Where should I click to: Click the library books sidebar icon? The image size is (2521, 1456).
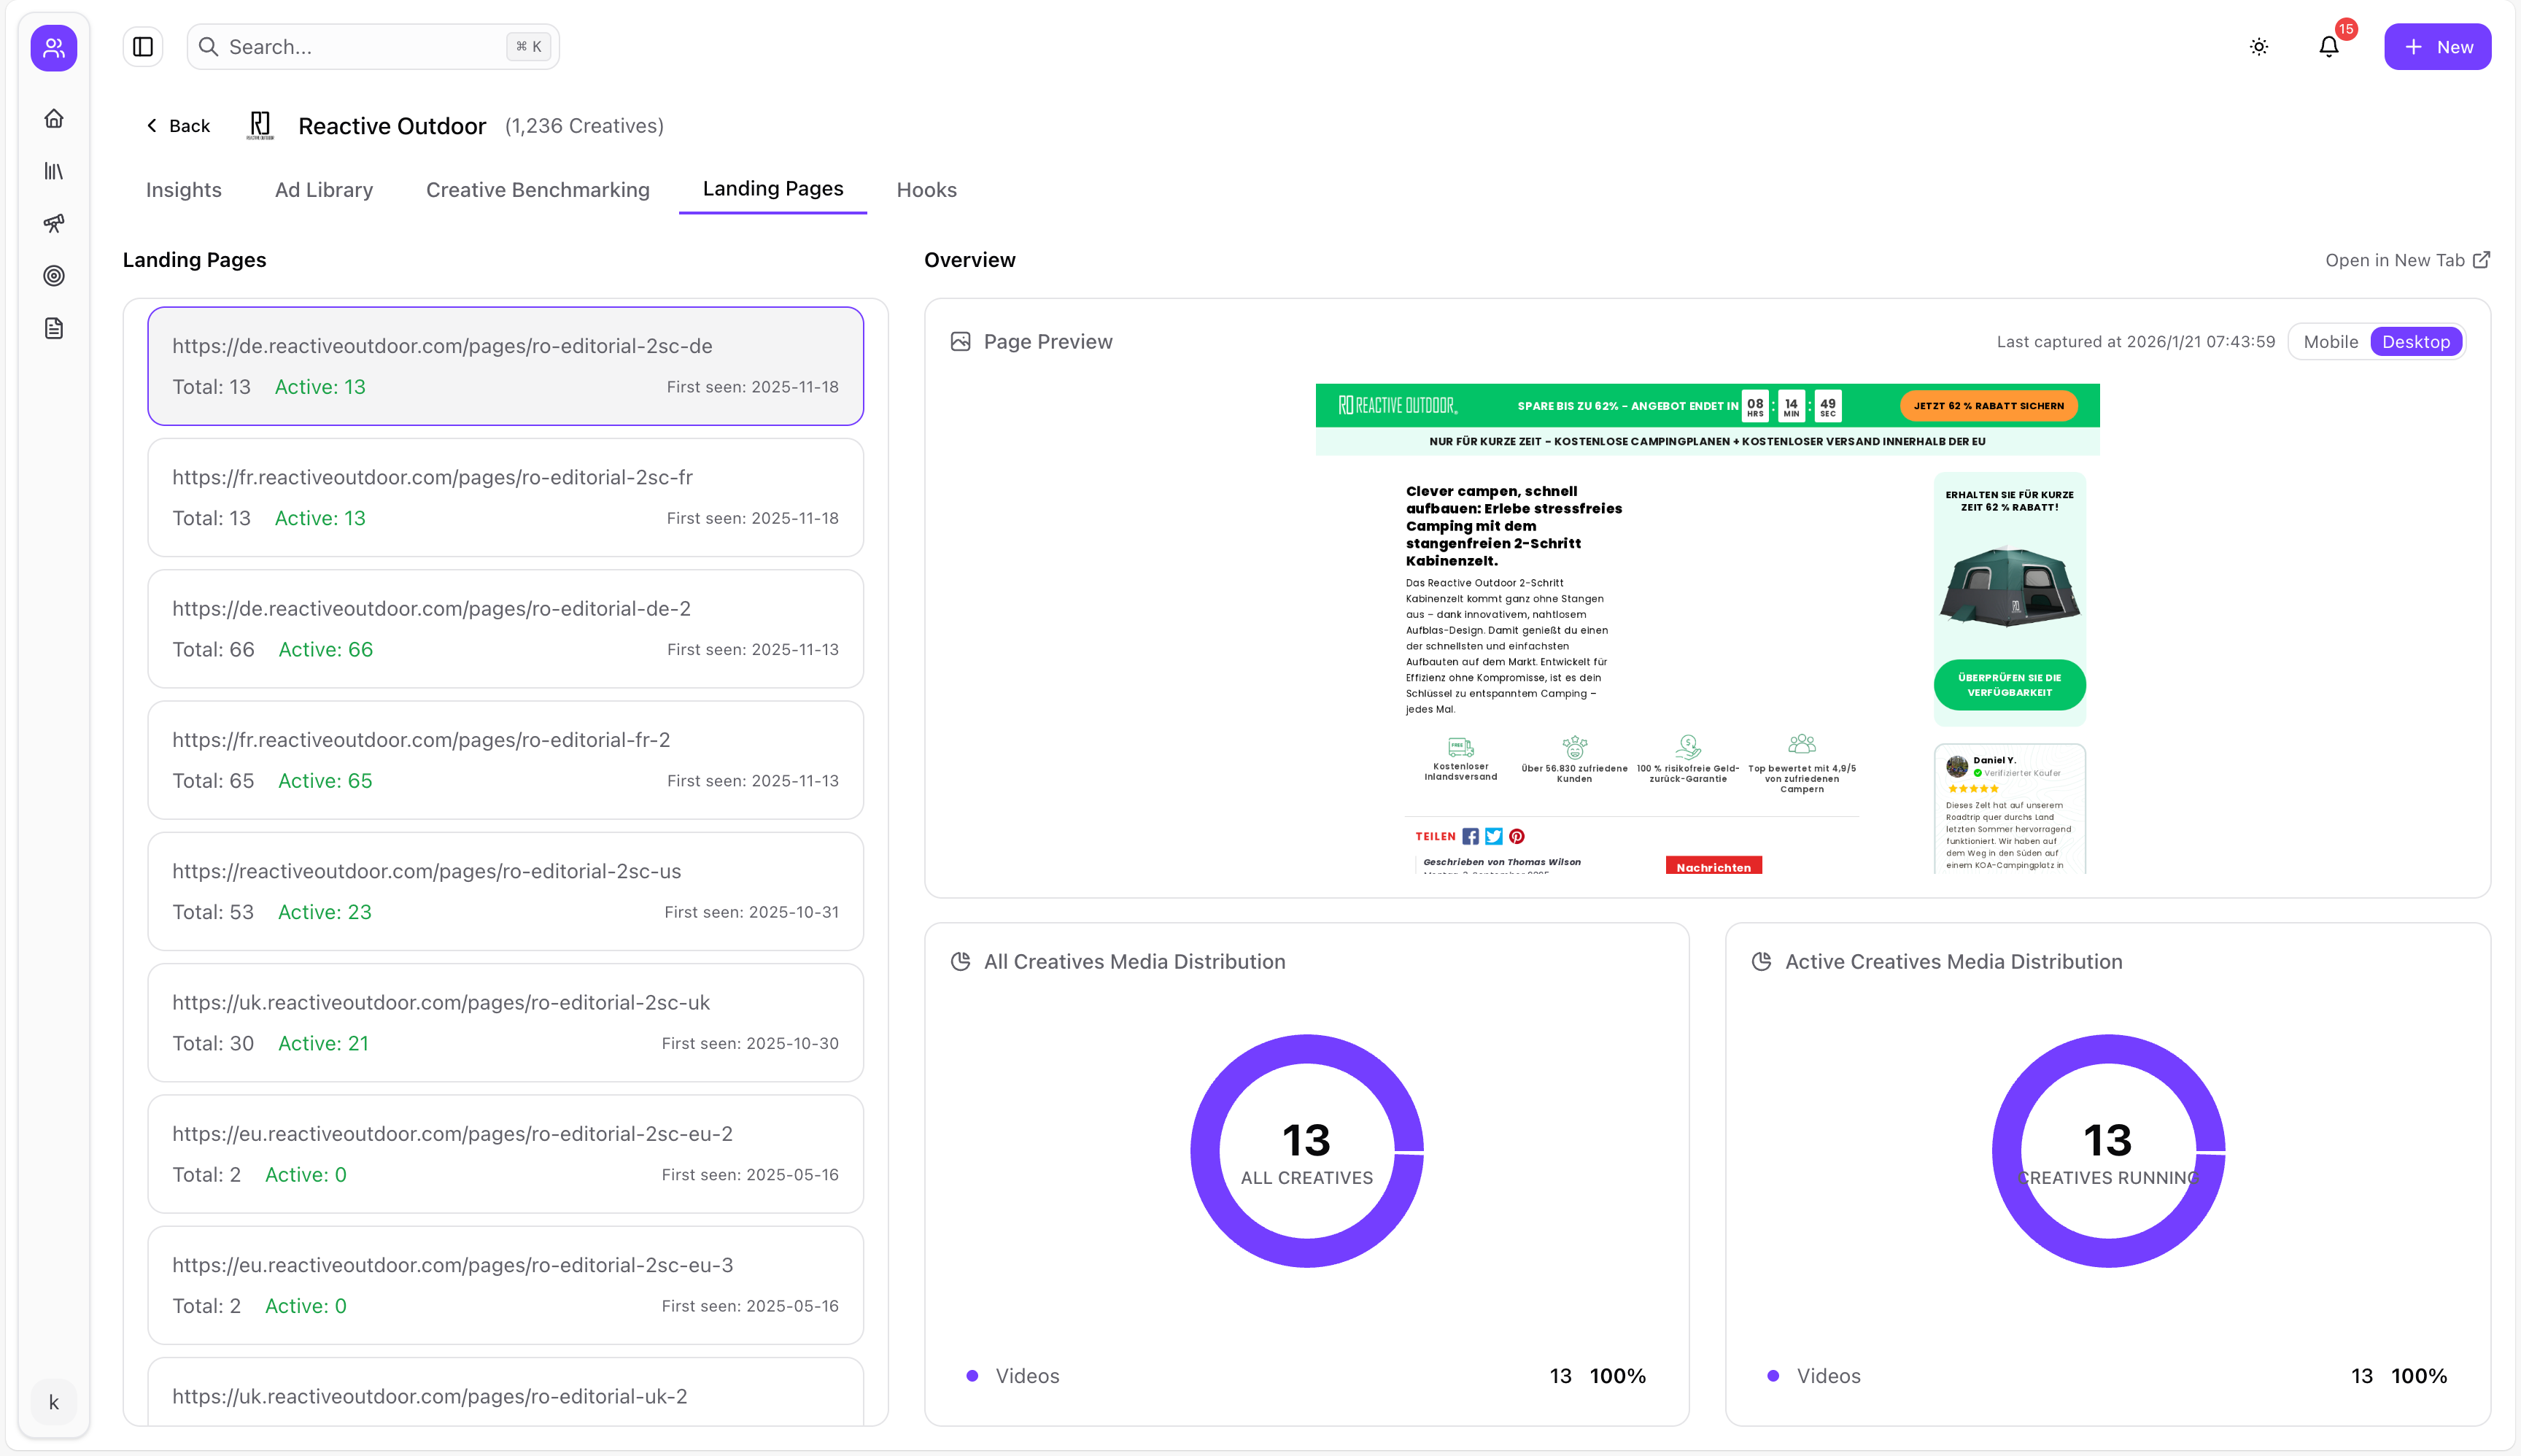pos(54,171)
